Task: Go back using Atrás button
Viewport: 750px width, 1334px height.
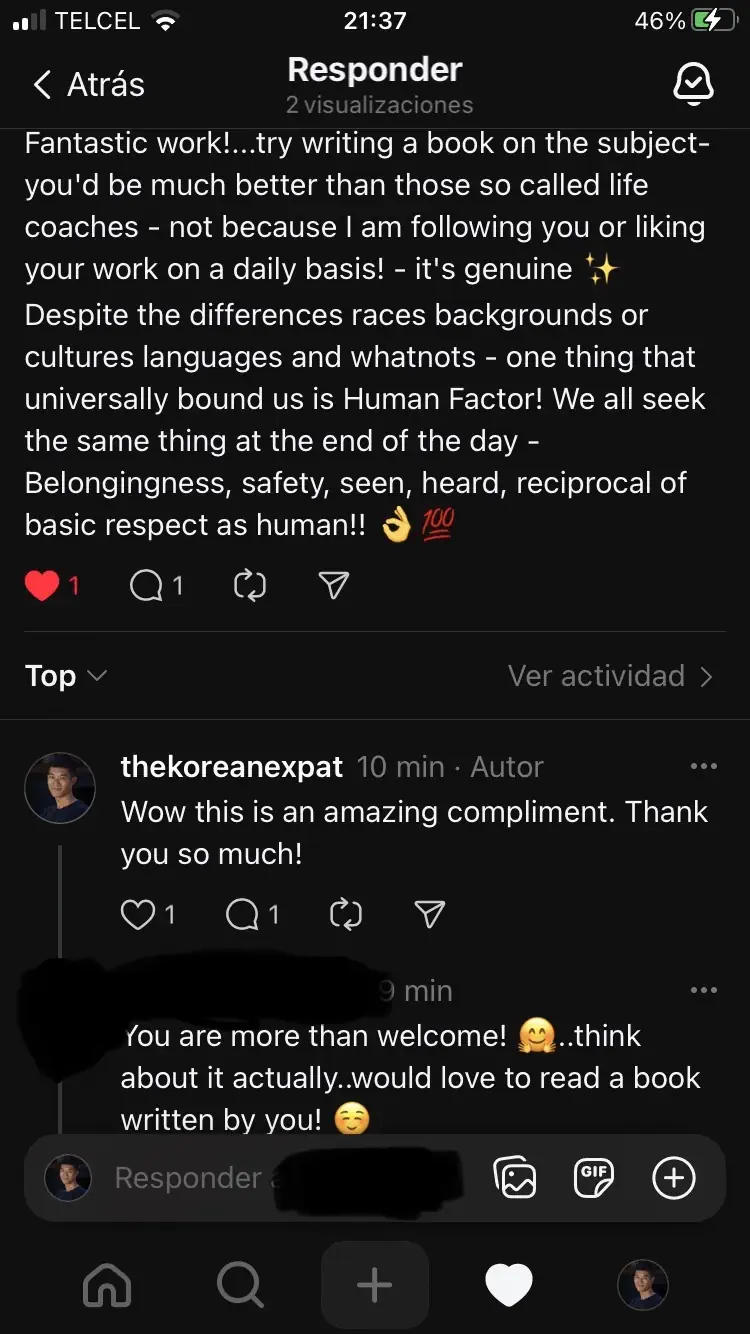Action: [x=88, y=85]
